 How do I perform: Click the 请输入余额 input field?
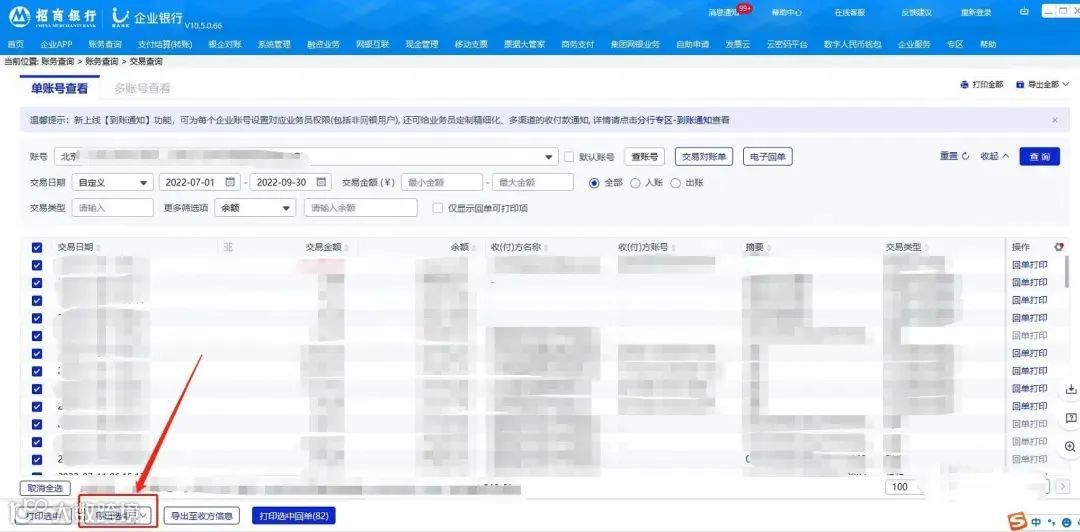361,207
